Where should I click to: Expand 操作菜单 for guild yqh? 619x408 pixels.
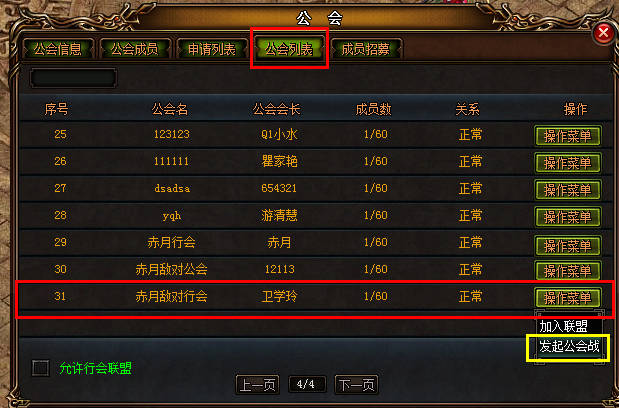568,217
